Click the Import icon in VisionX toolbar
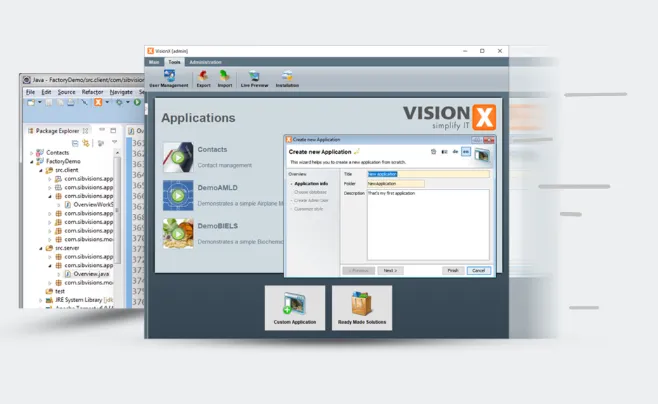This screenshot has height=404, width=658. pyautogui.click(x=225, y=78)
